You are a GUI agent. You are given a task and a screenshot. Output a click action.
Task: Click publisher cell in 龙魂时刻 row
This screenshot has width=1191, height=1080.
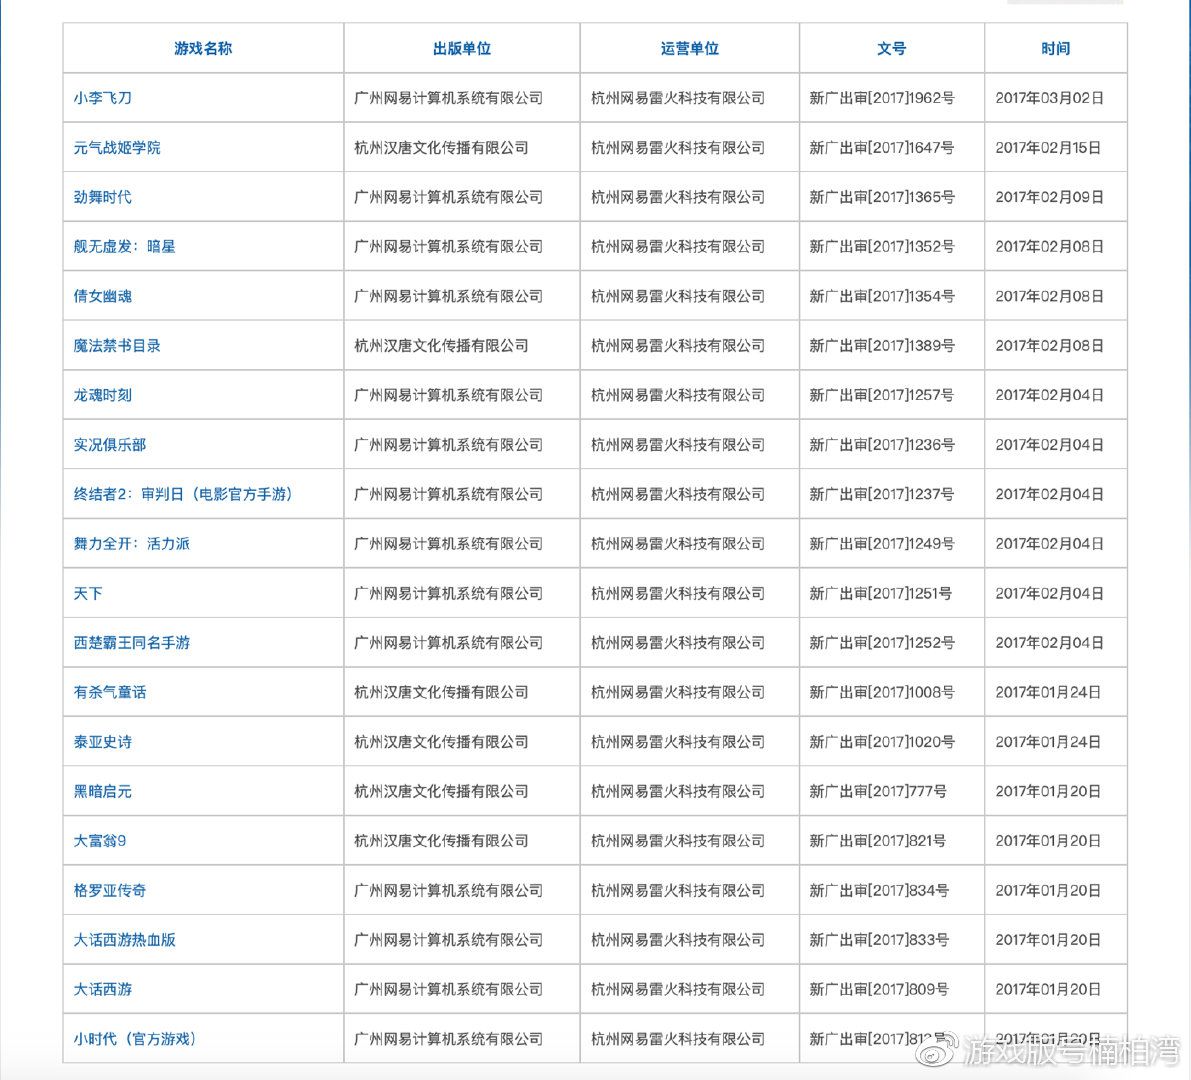[462, 395]
